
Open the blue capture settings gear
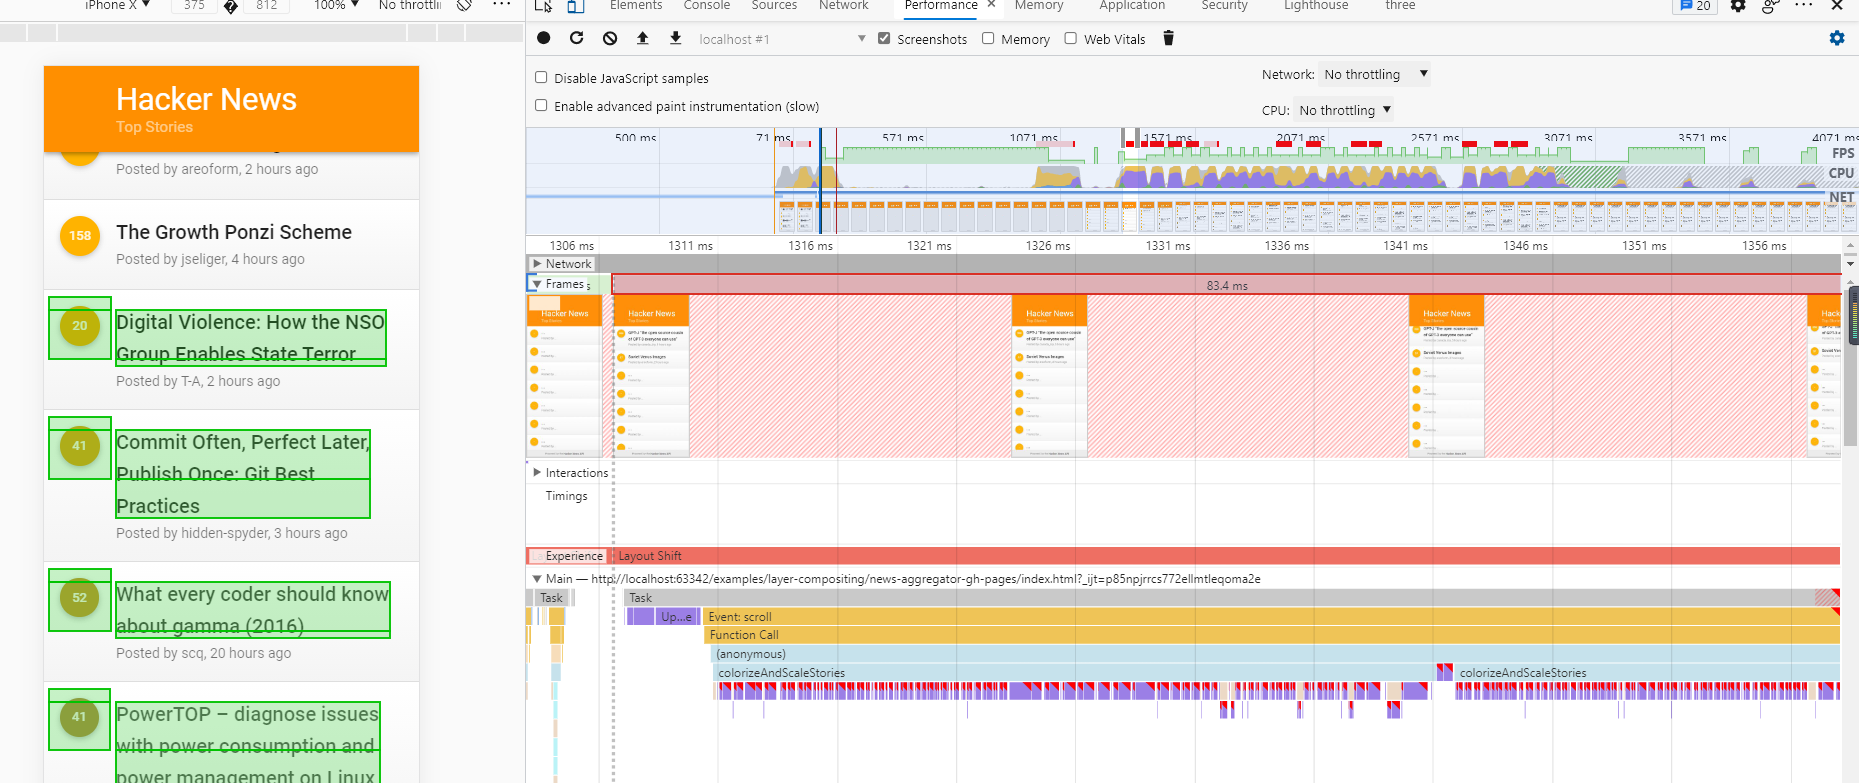click(1837, 38)
